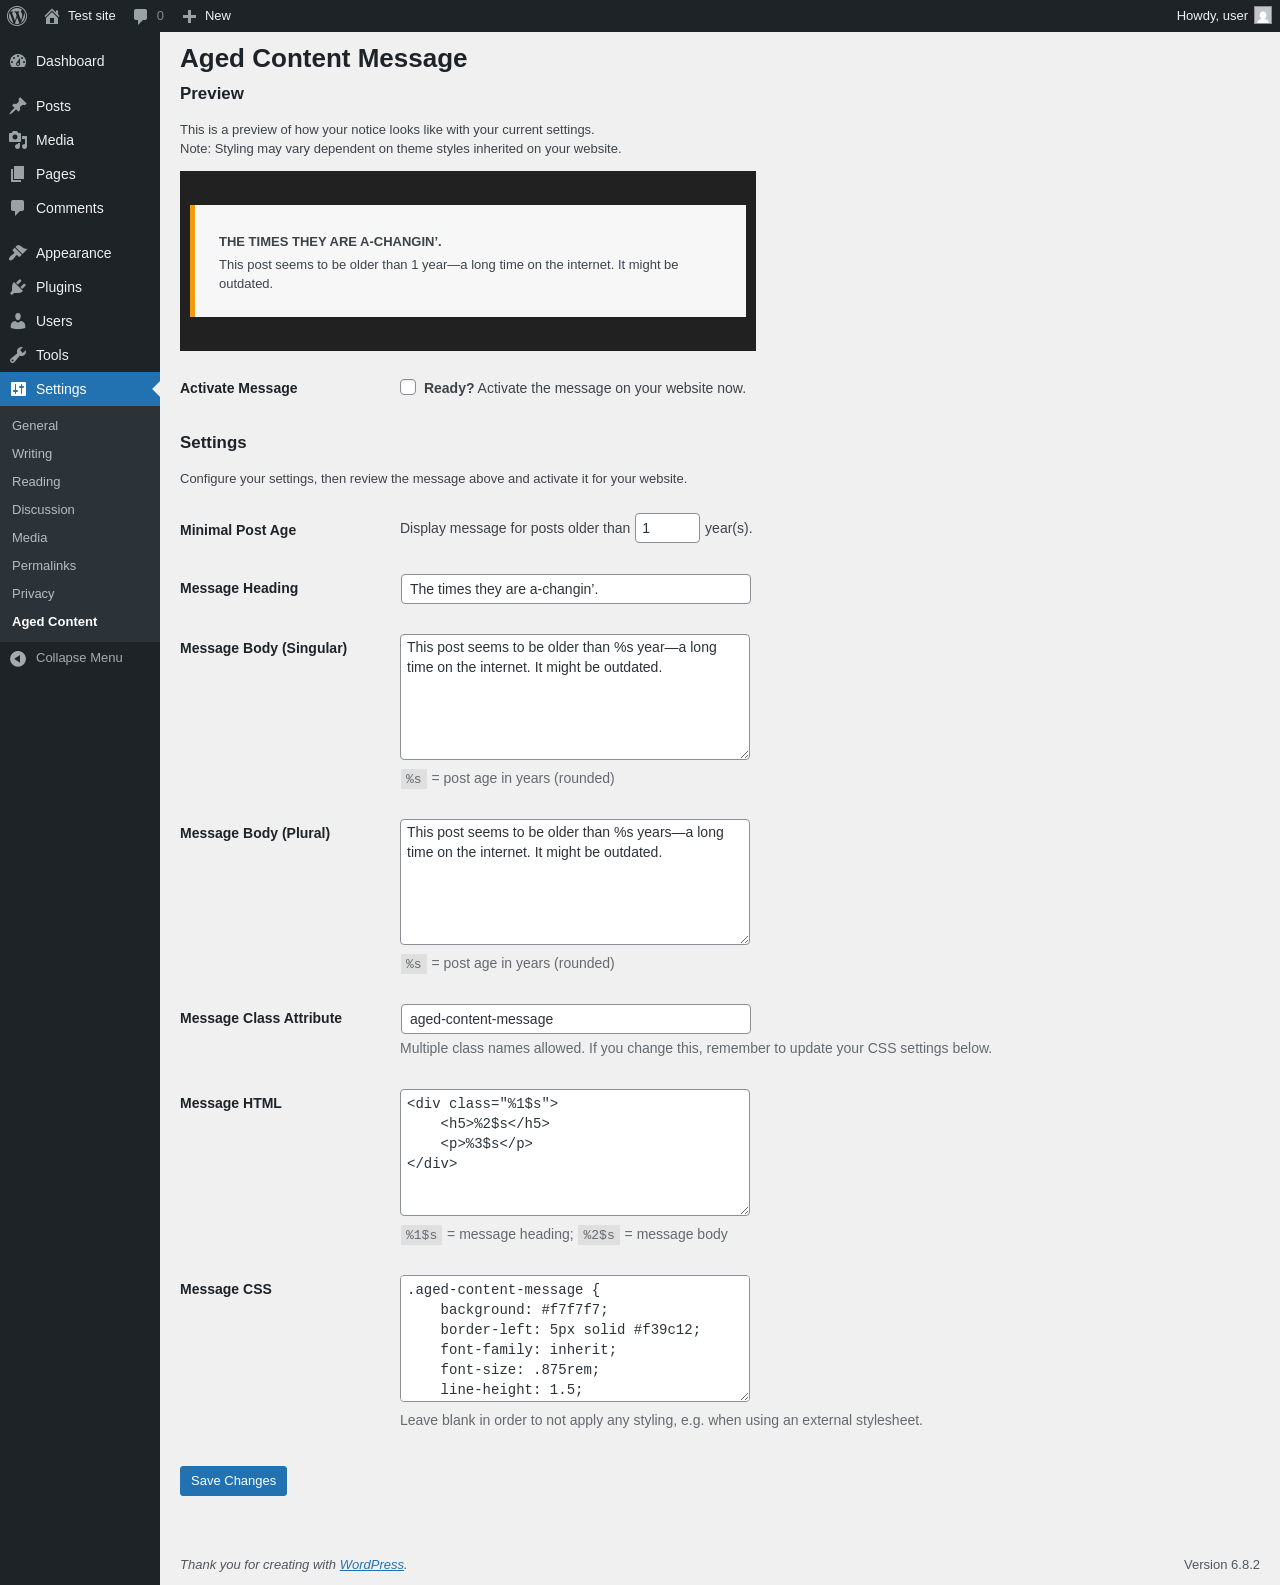1280x1585 pixels.
Task: Click the Test site home icon
Action: pos(52,16)
